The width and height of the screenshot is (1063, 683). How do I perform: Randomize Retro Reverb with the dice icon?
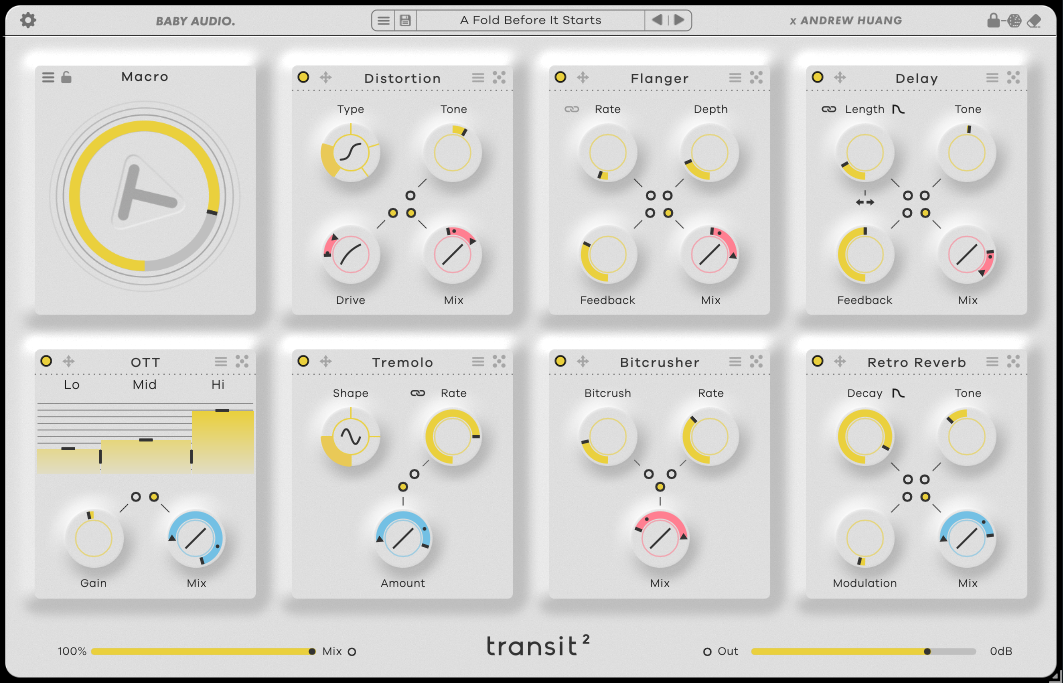pyautogui.click(x=1013, y=362)
